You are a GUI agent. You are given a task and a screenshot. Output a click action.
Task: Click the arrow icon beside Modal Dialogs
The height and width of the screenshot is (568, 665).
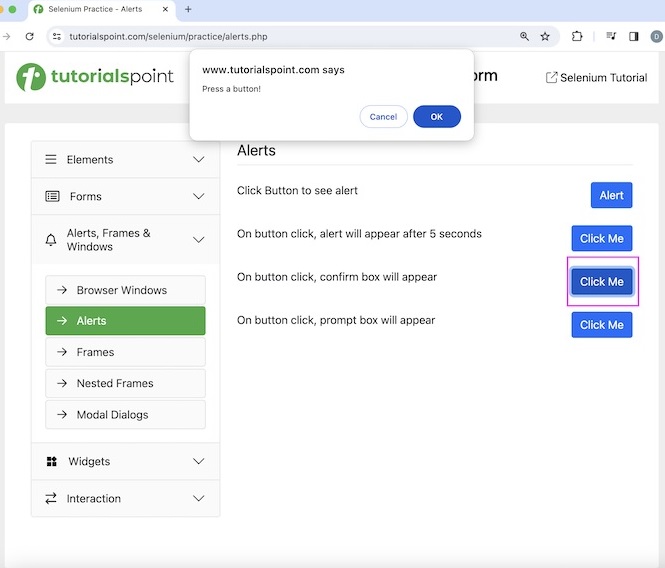coord(62,414)
